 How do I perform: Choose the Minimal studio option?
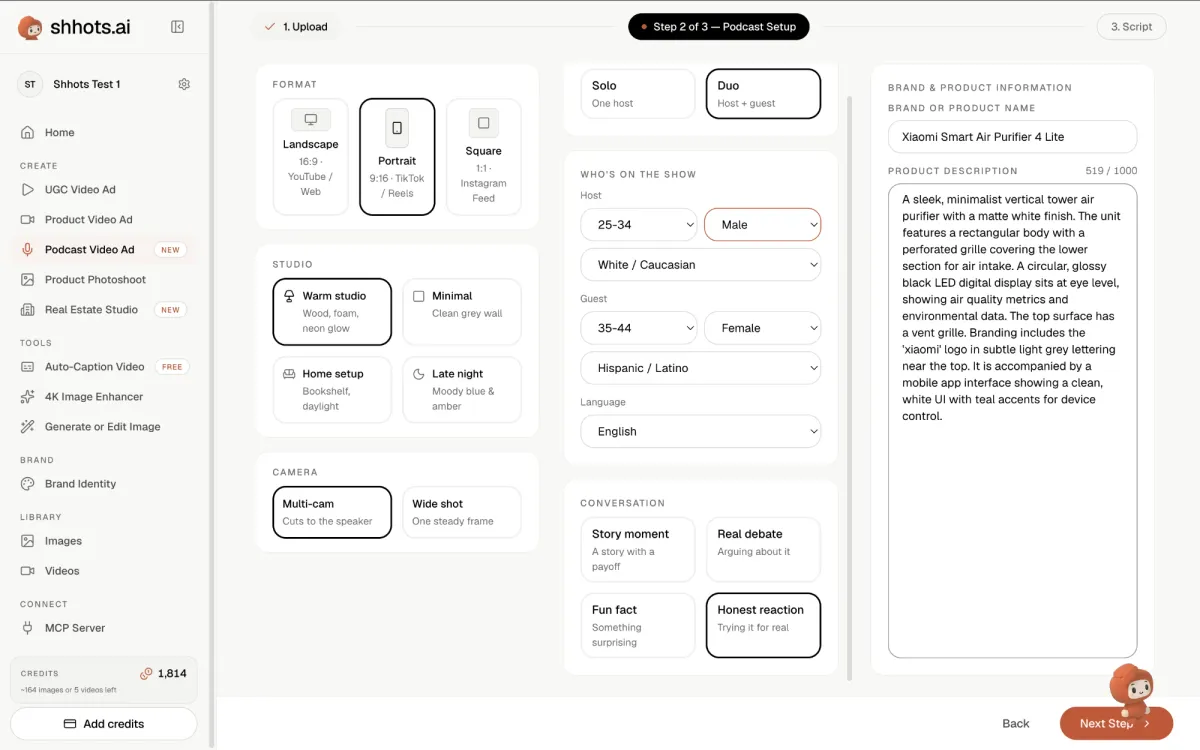click(x=462, y=311)
